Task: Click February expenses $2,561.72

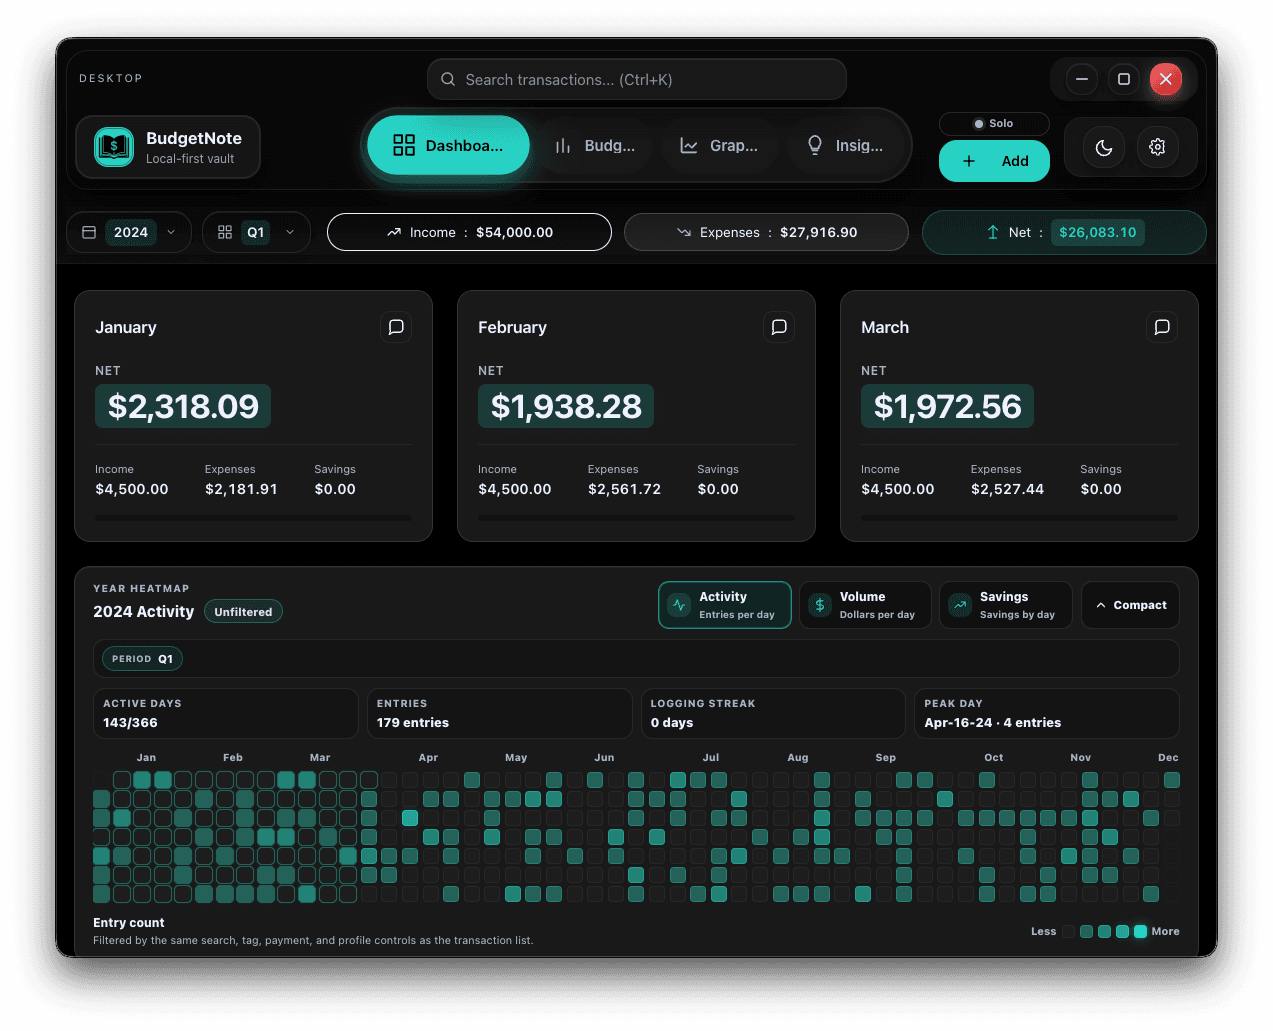Action: tap(624, 489)
